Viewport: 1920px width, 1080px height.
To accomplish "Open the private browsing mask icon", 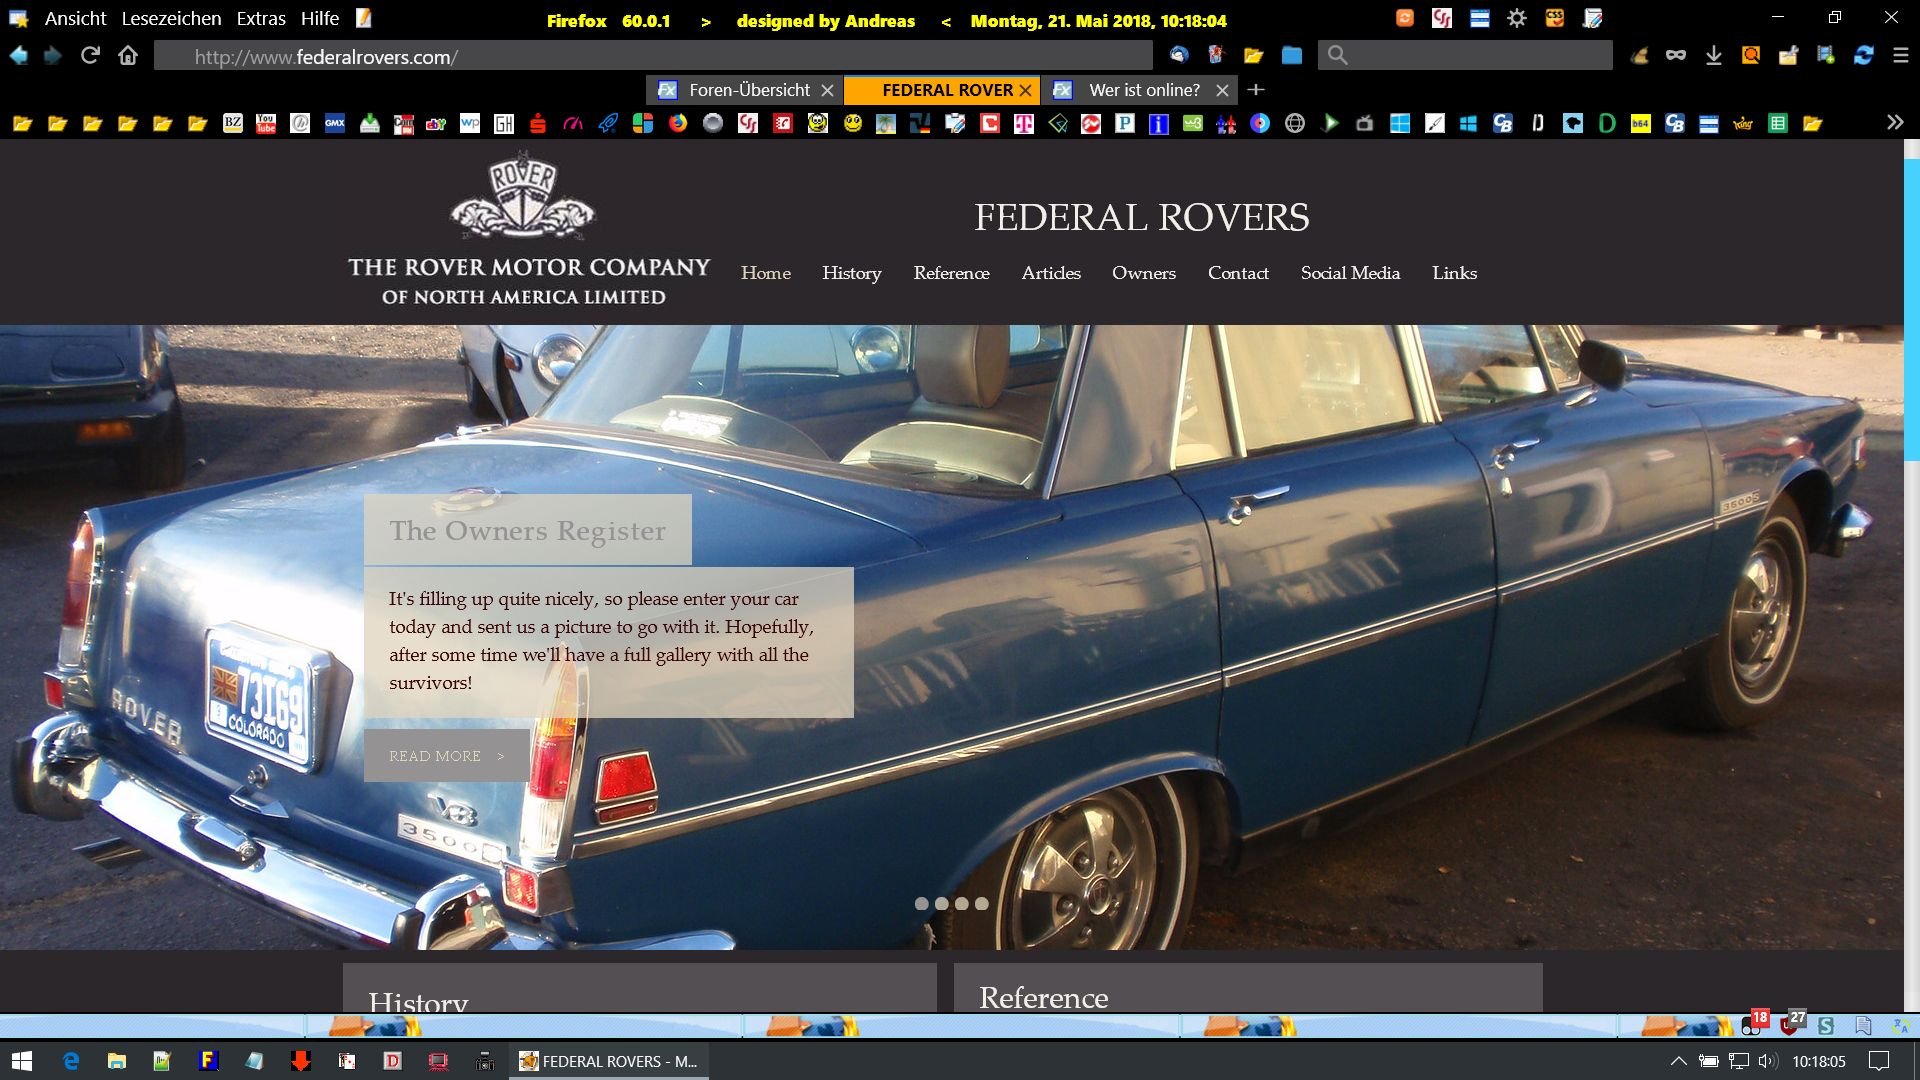I will click(x=1676, y=56).
